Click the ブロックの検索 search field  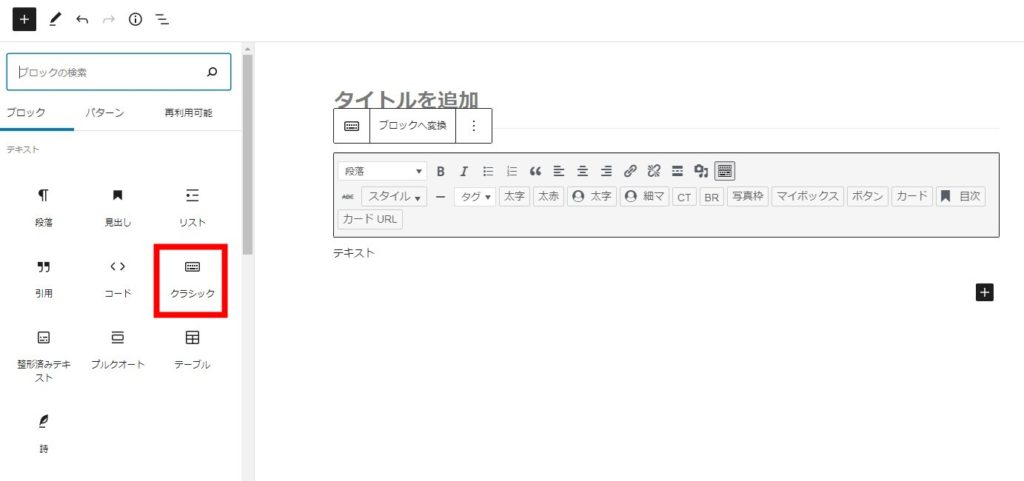tap(118, 72)
